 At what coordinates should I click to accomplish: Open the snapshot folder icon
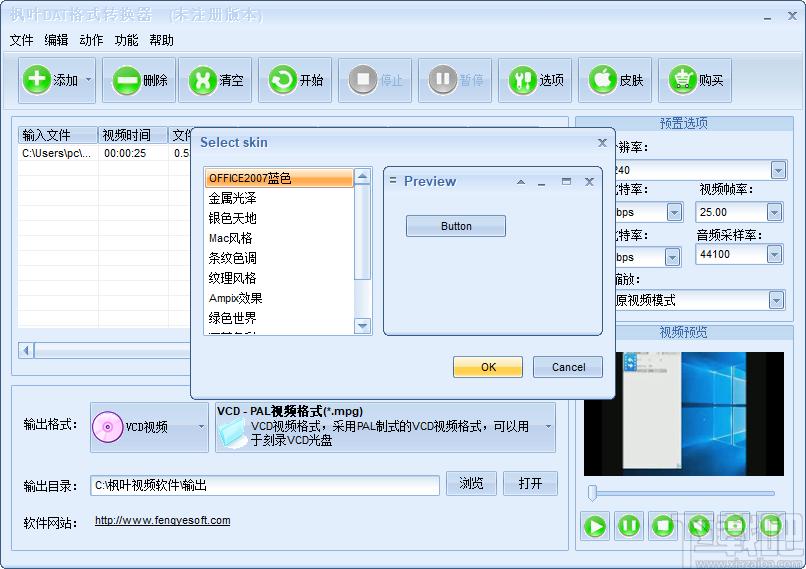coord(770,526)
